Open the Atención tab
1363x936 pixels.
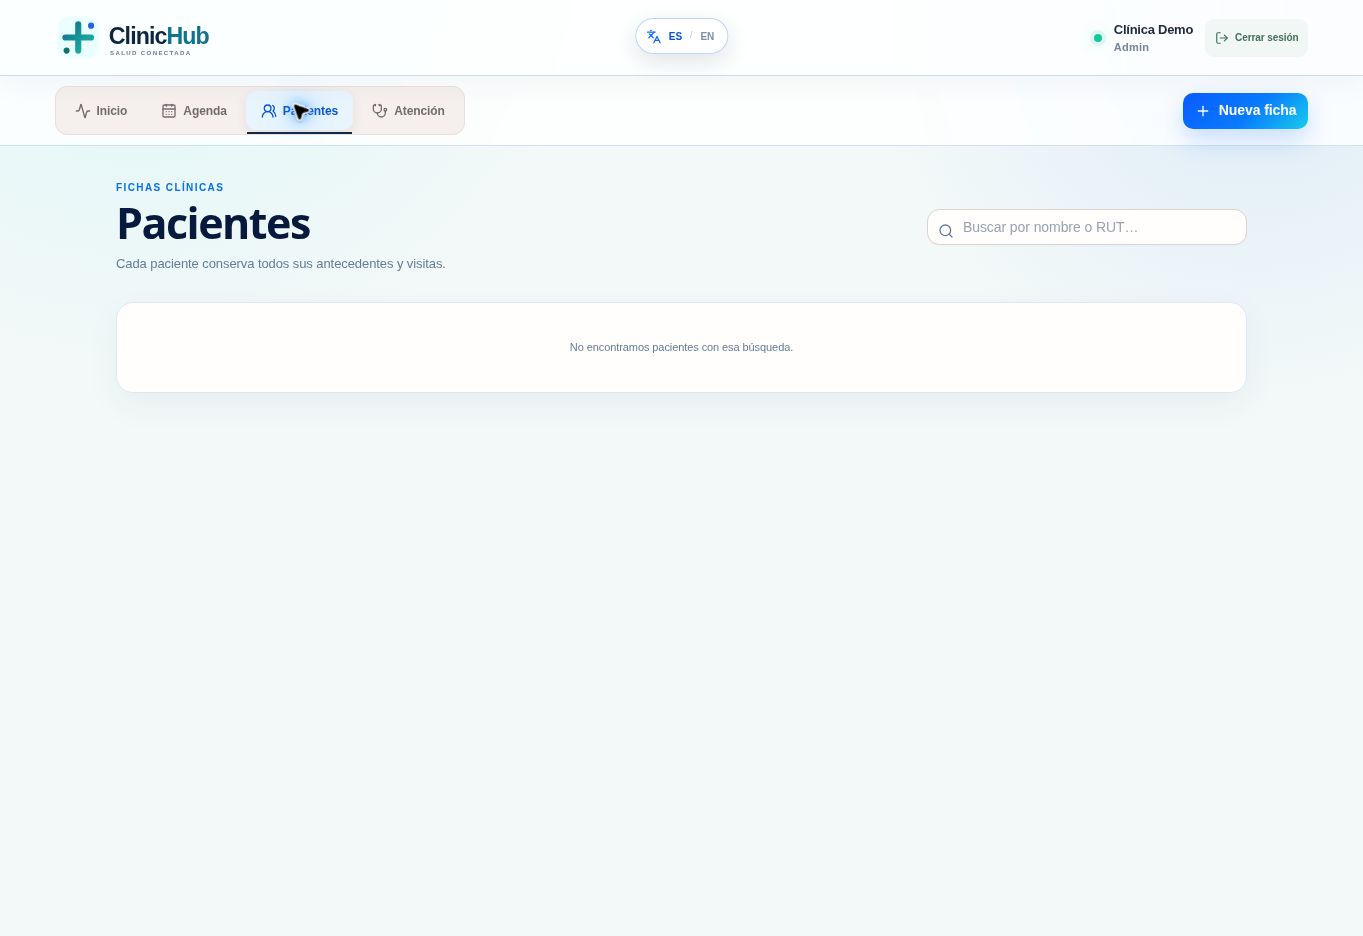pyautogui.click(x=408, y=111)
